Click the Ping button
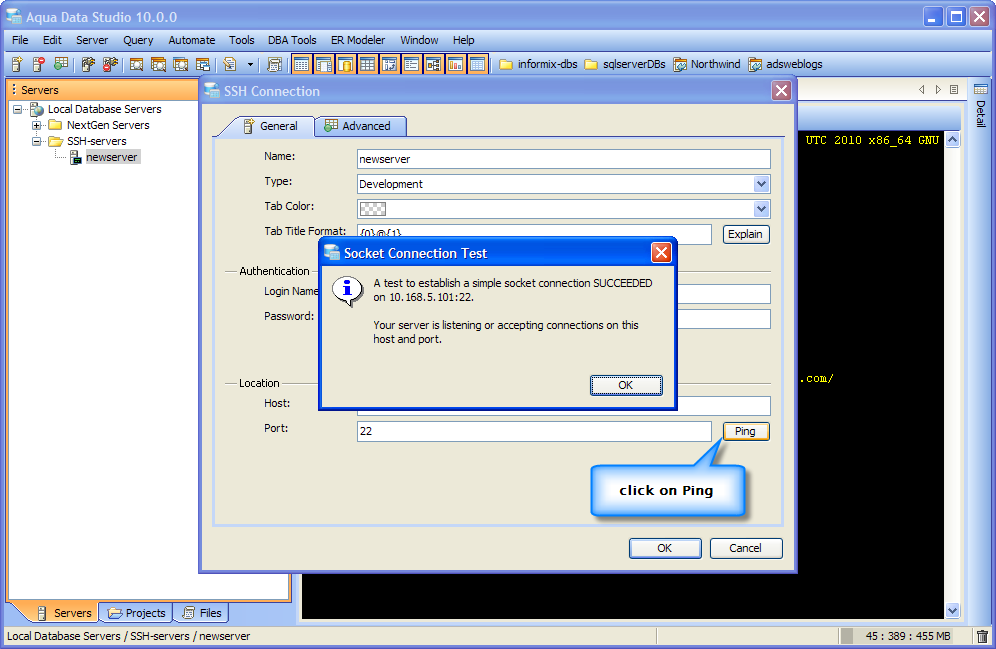This screenshot has height=649, width=996. pos(746,431)
